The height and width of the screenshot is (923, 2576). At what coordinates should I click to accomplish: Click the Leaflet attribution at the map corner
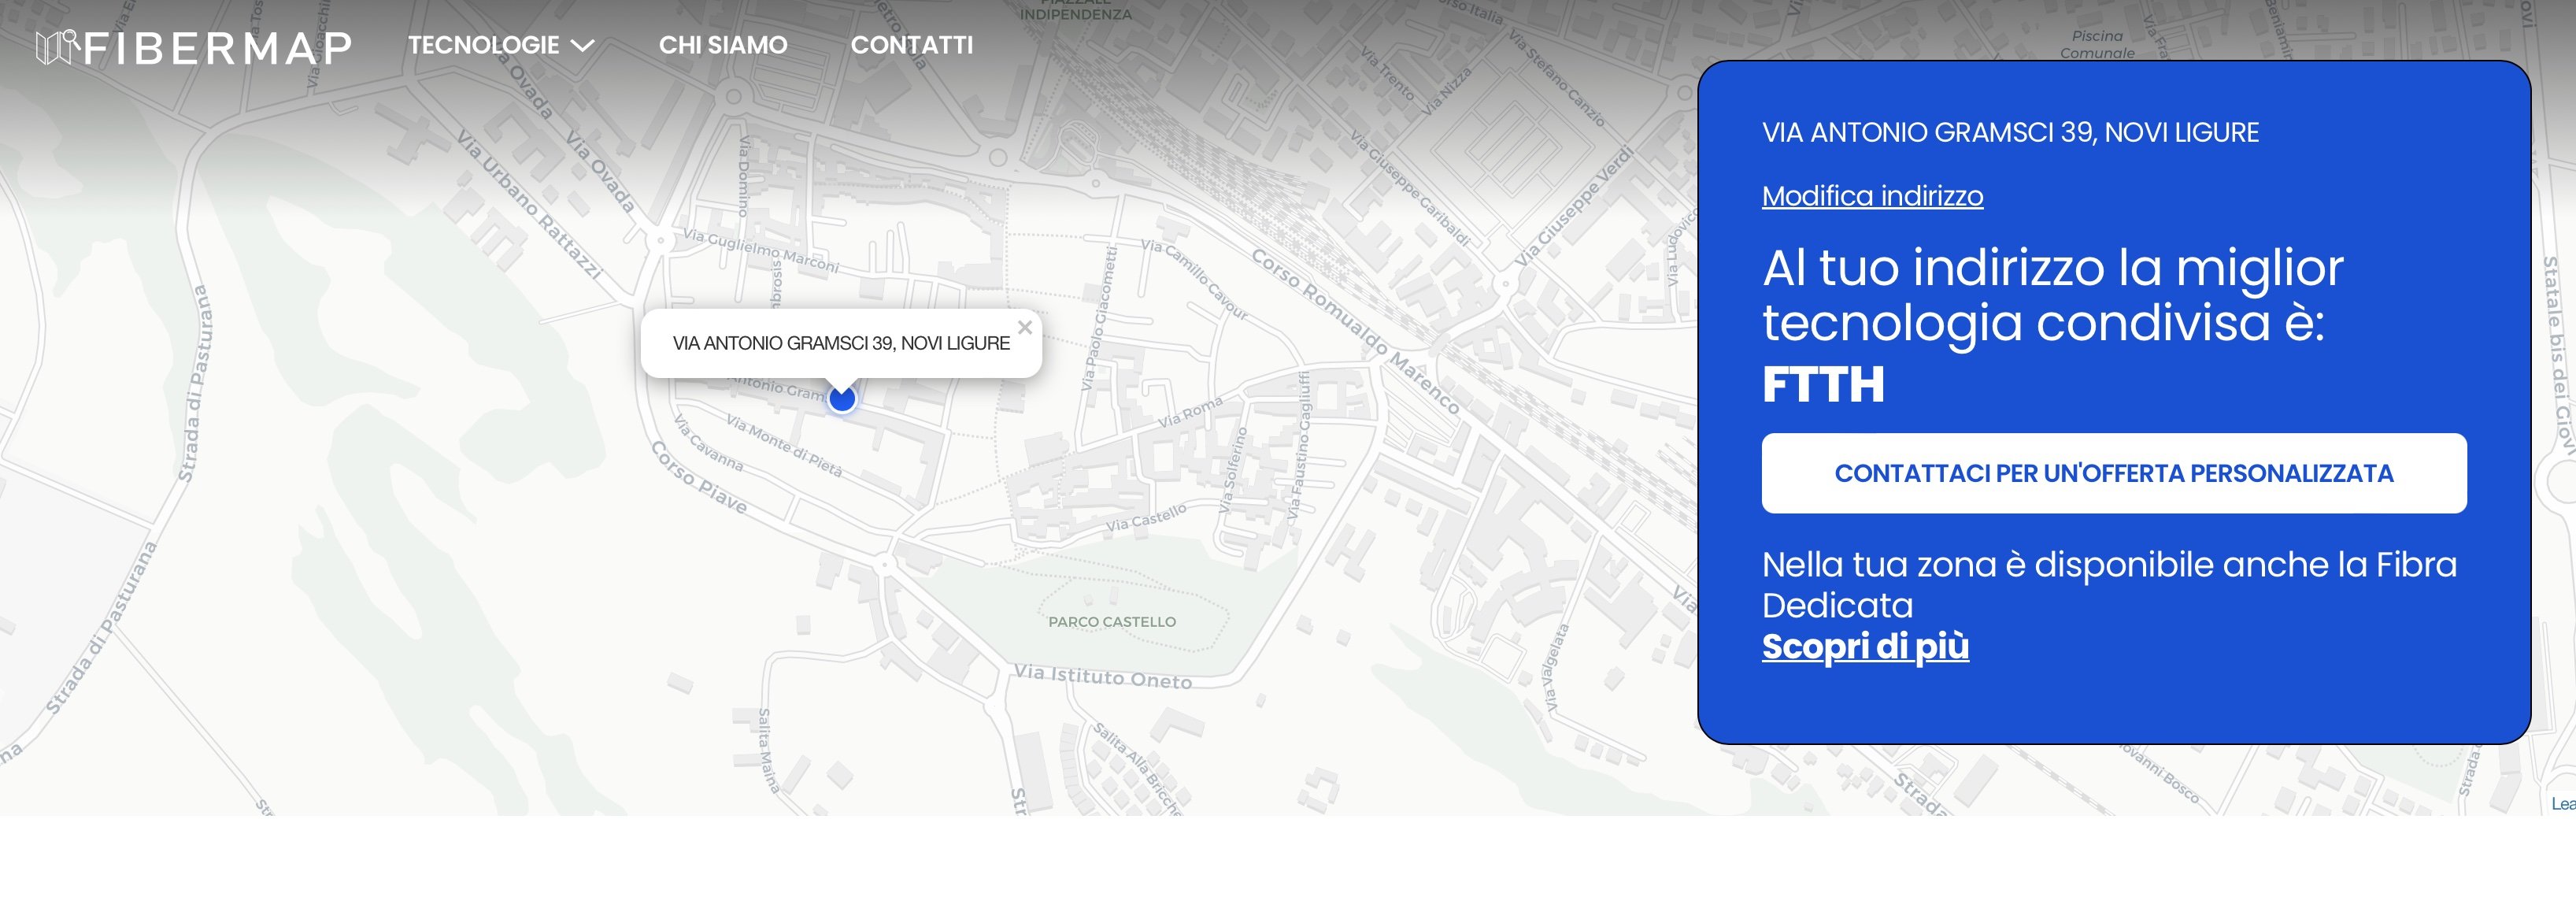point(2562,803)
